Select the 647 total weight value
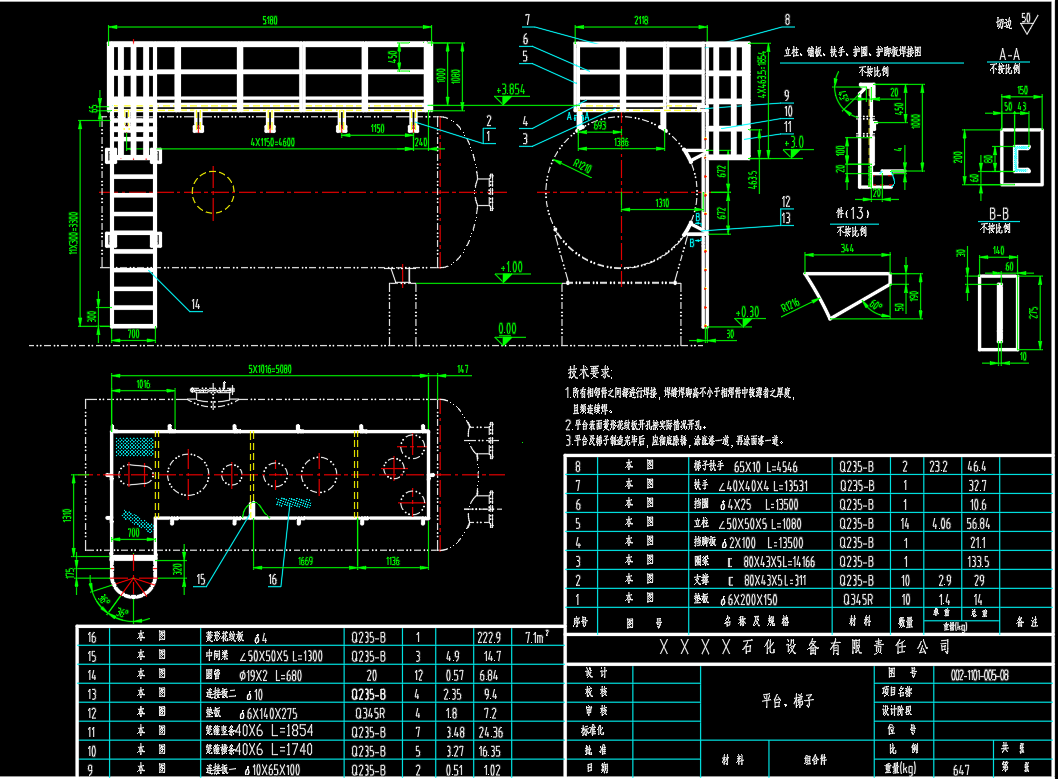 coord(934,768)
